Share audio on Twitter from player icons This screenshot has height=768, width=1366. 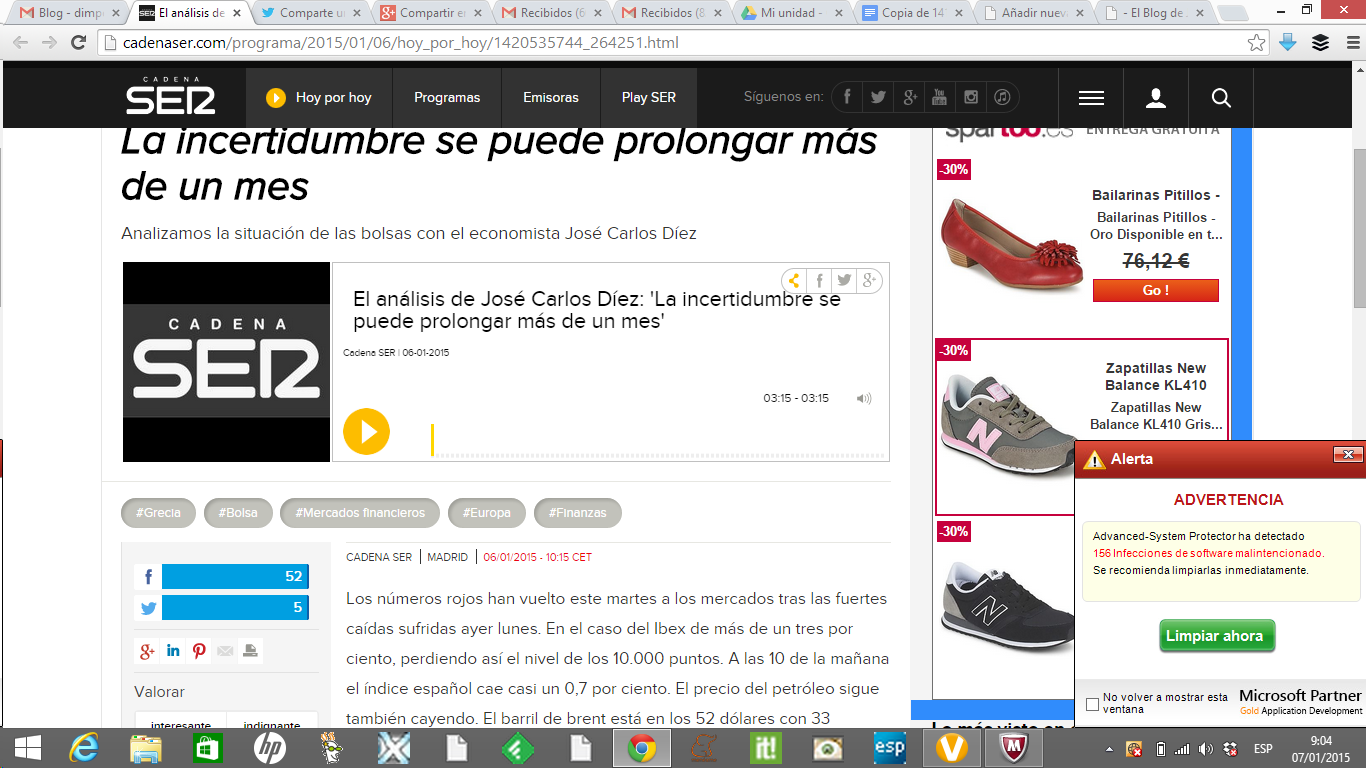845,281
